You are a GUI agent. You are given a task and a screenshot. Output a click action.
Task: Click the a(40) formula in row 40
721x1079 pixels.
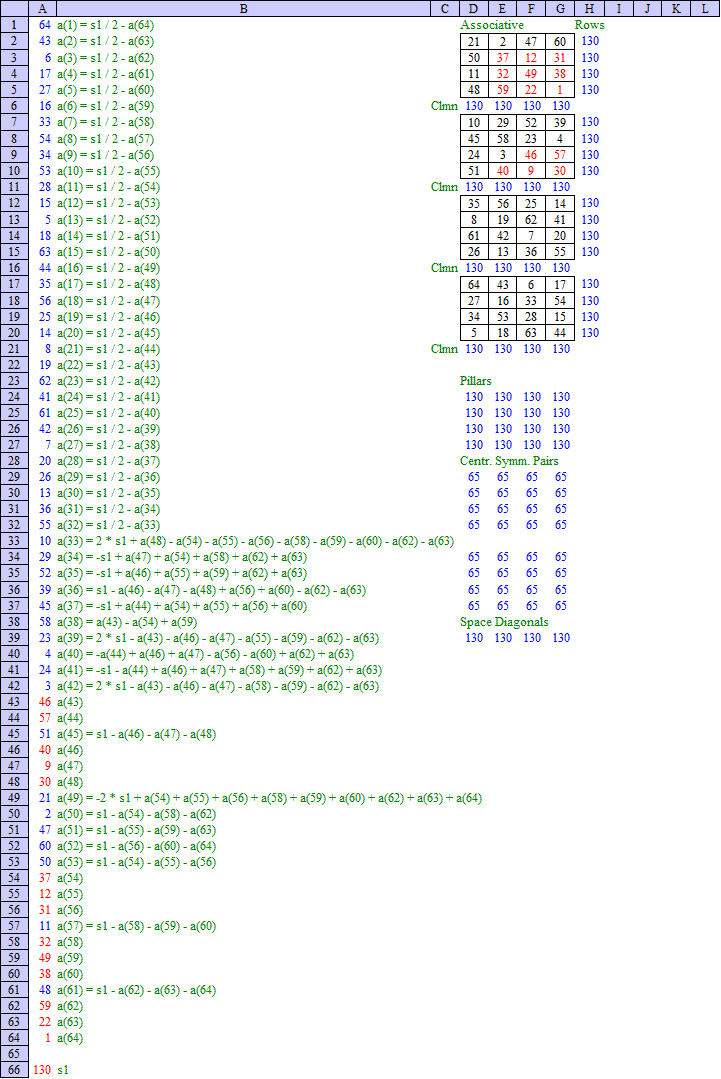[206, 654]
